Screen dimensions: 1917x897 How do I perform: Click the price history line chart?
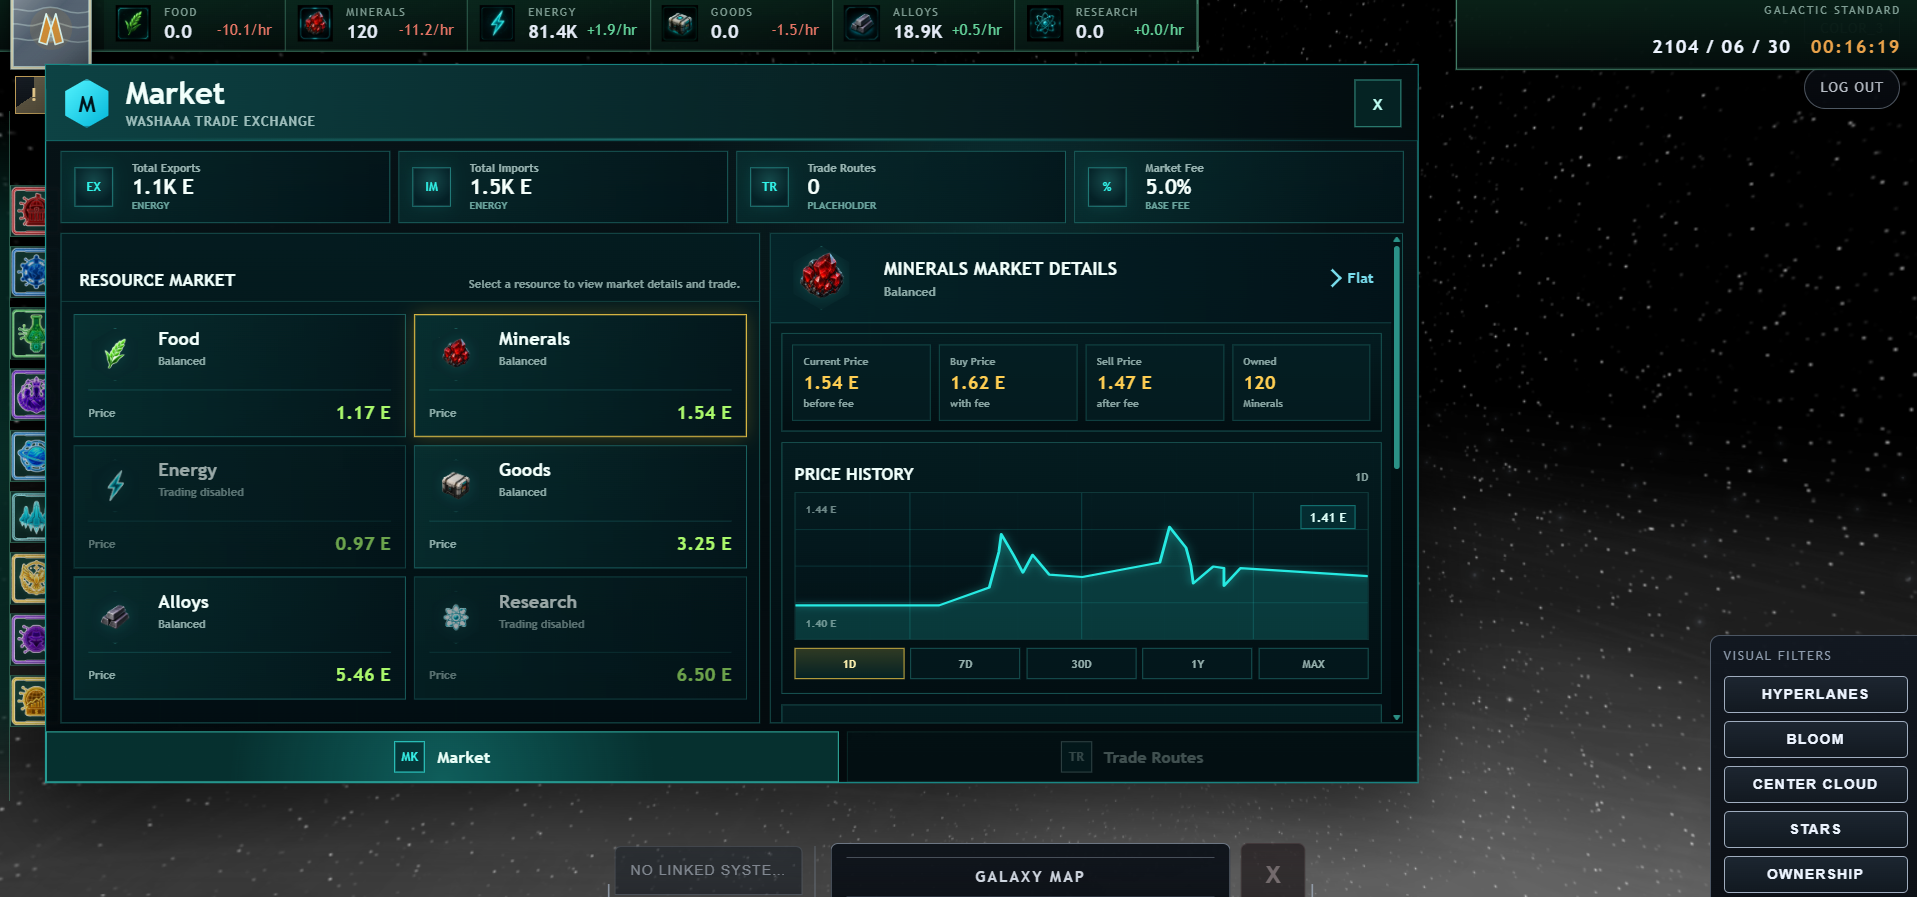tap(1081, 566)
